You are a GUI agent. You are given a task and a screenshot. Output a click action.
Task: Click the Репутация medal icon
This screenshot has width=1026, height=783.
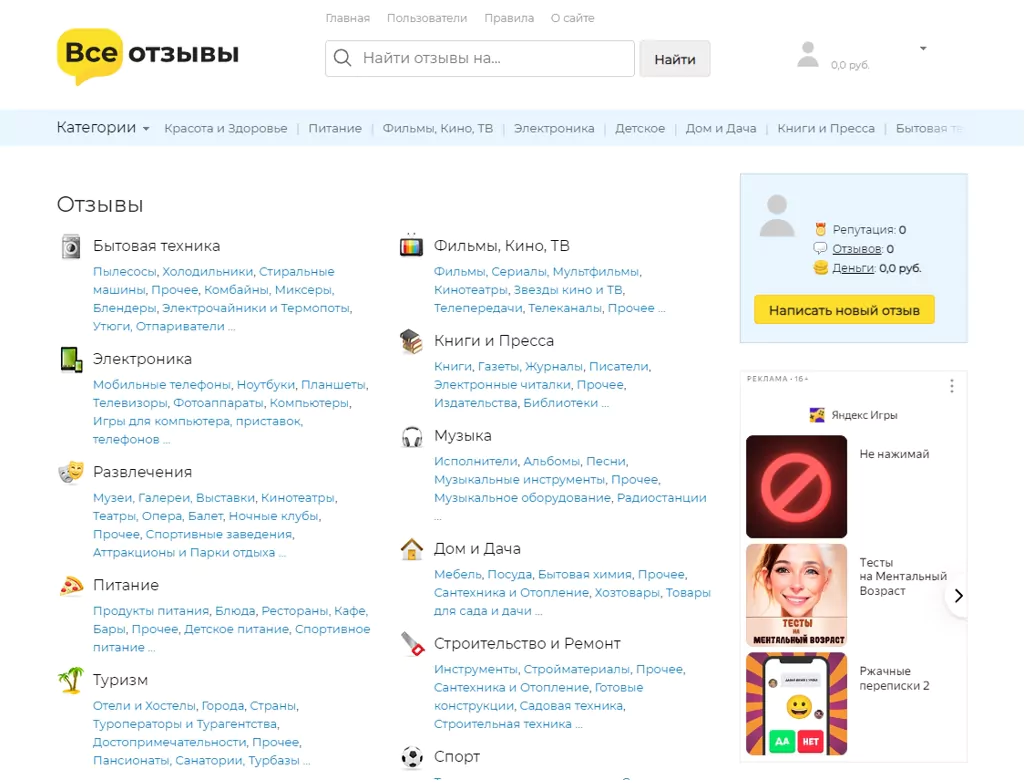821,230
